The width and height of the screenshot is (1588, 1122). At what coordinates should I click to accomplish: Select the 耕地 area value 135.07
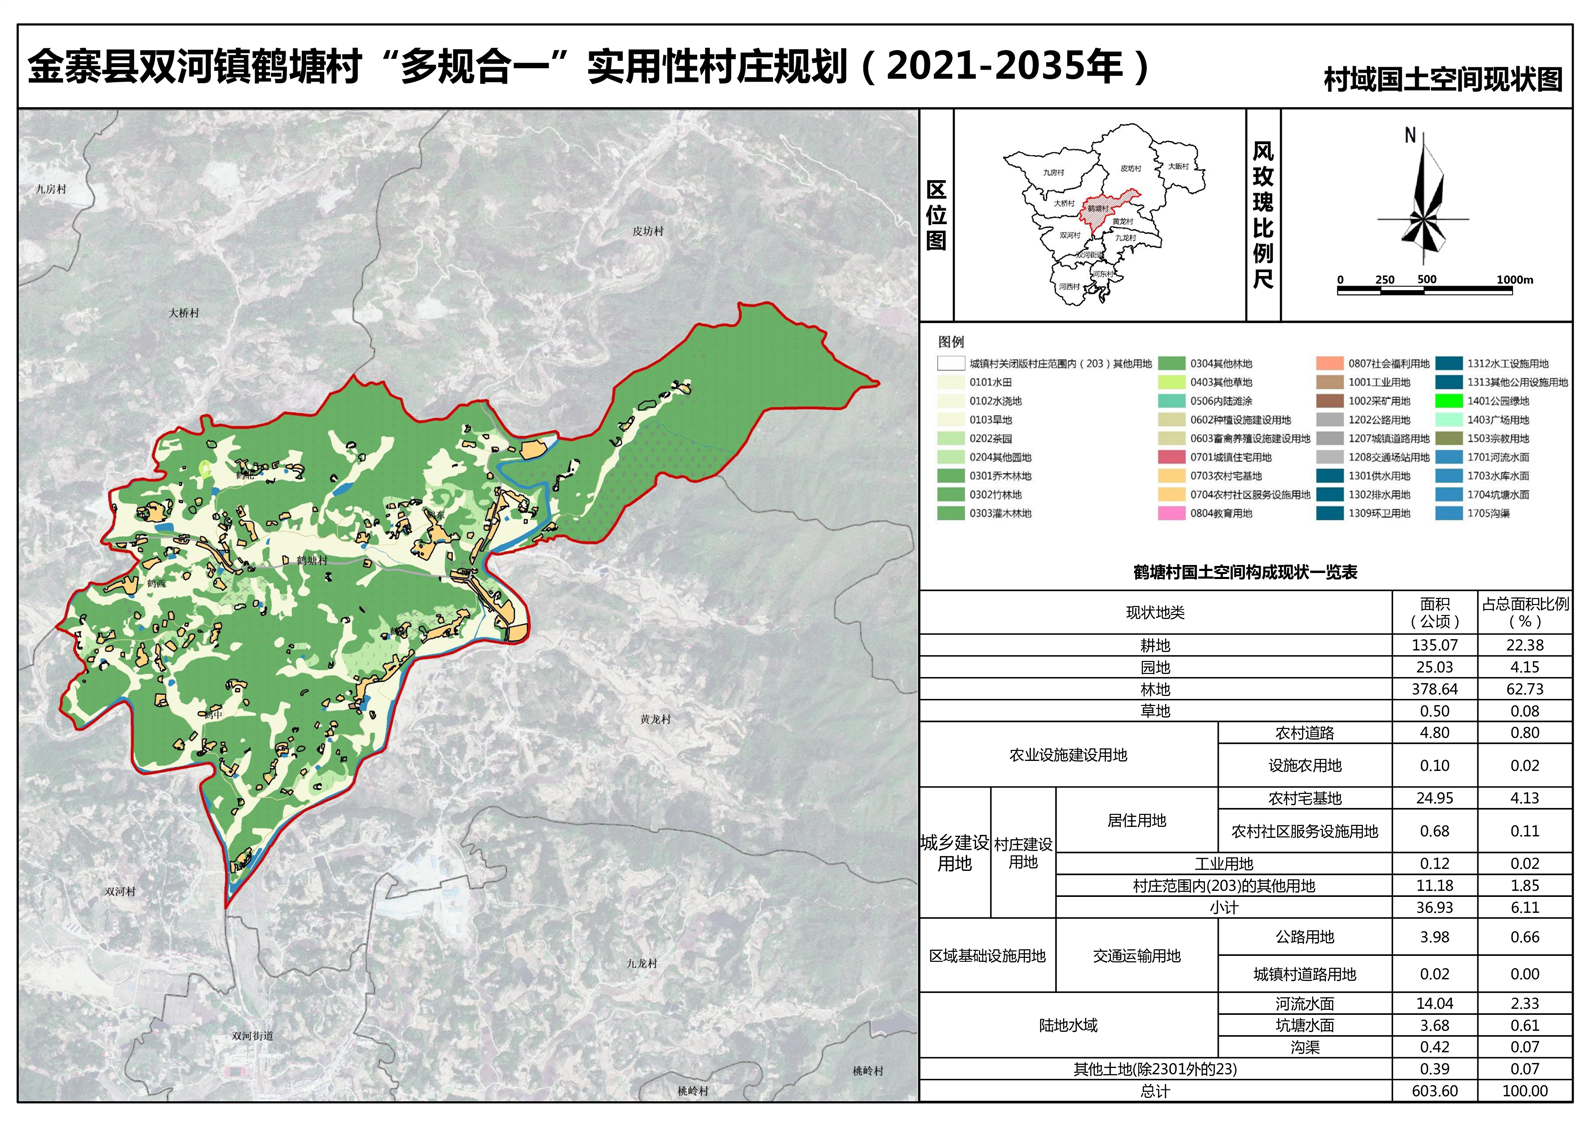point(1434,646)
